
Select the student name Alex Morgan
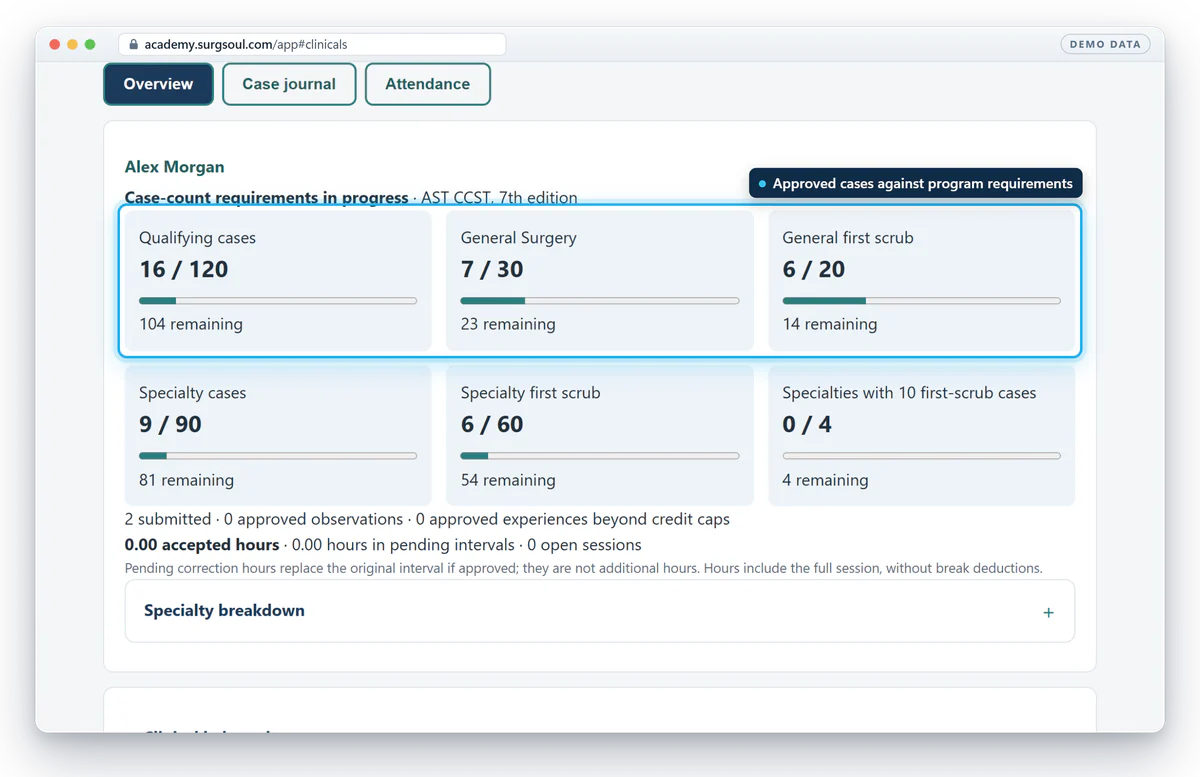click(x=174, y=167)
